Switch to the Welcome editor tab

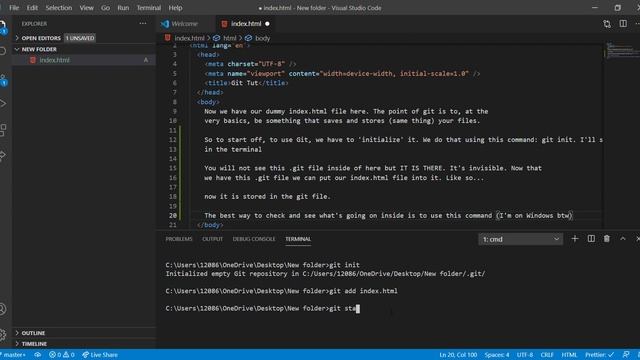pyautogui.click(x=185, y=24)
